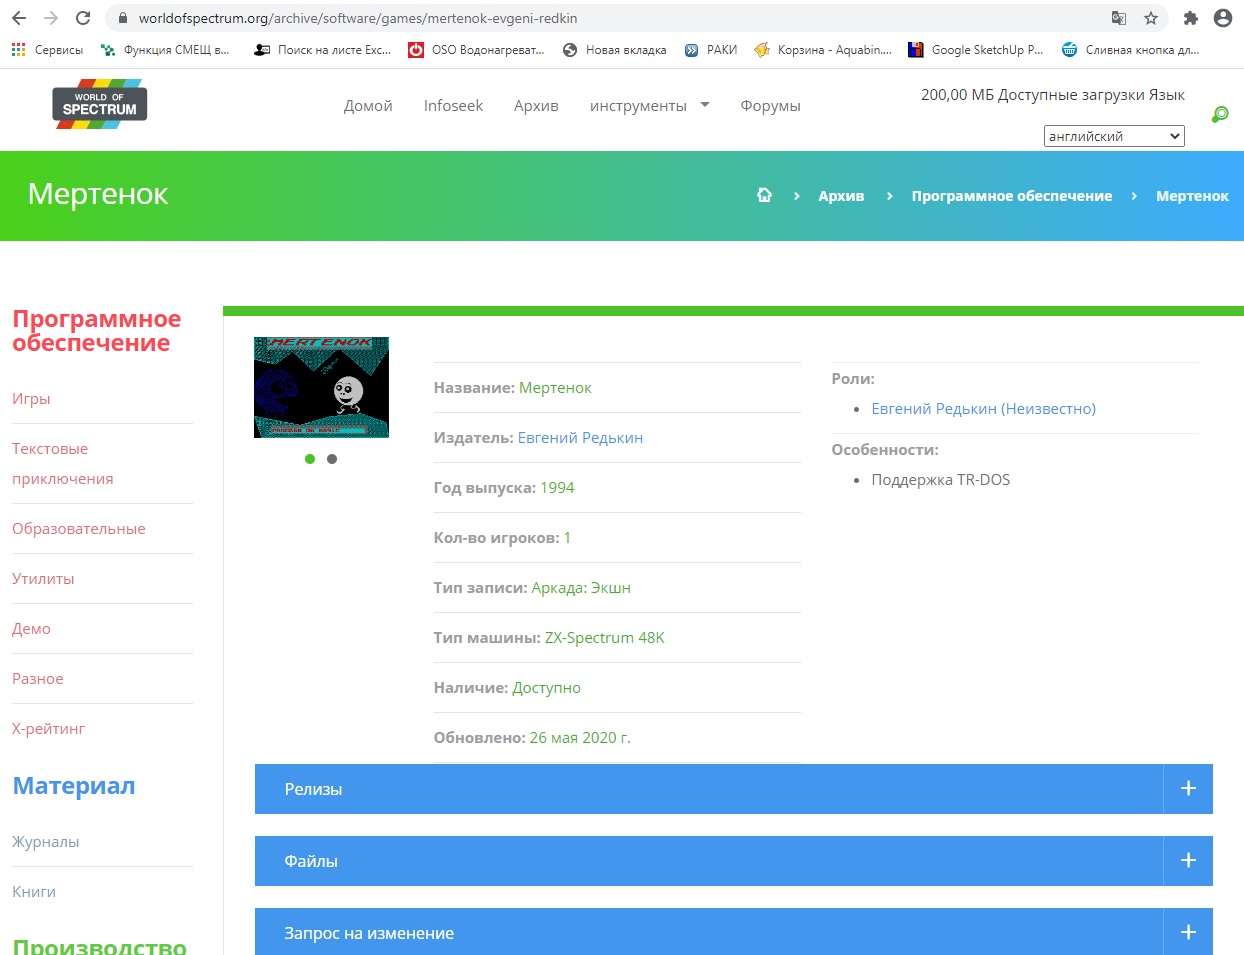
Task: Open the Сливная кнопка bookmark
Action: point(1130,50)
